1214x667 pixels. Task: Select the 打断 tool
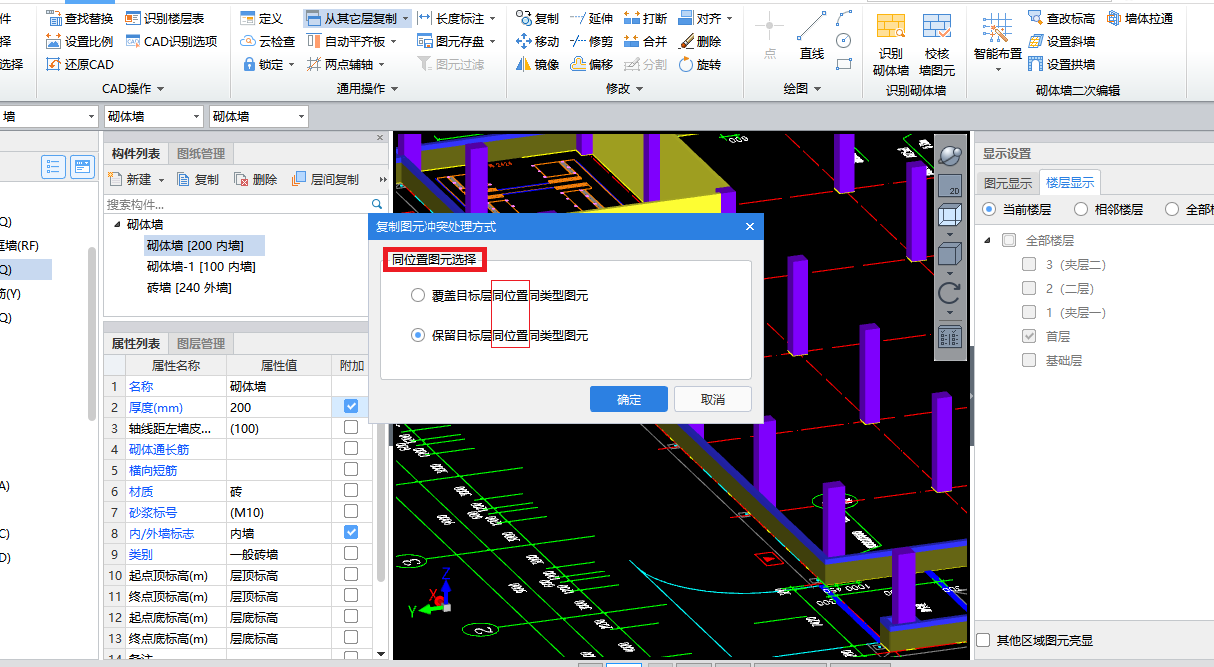(x=645, y=18)
